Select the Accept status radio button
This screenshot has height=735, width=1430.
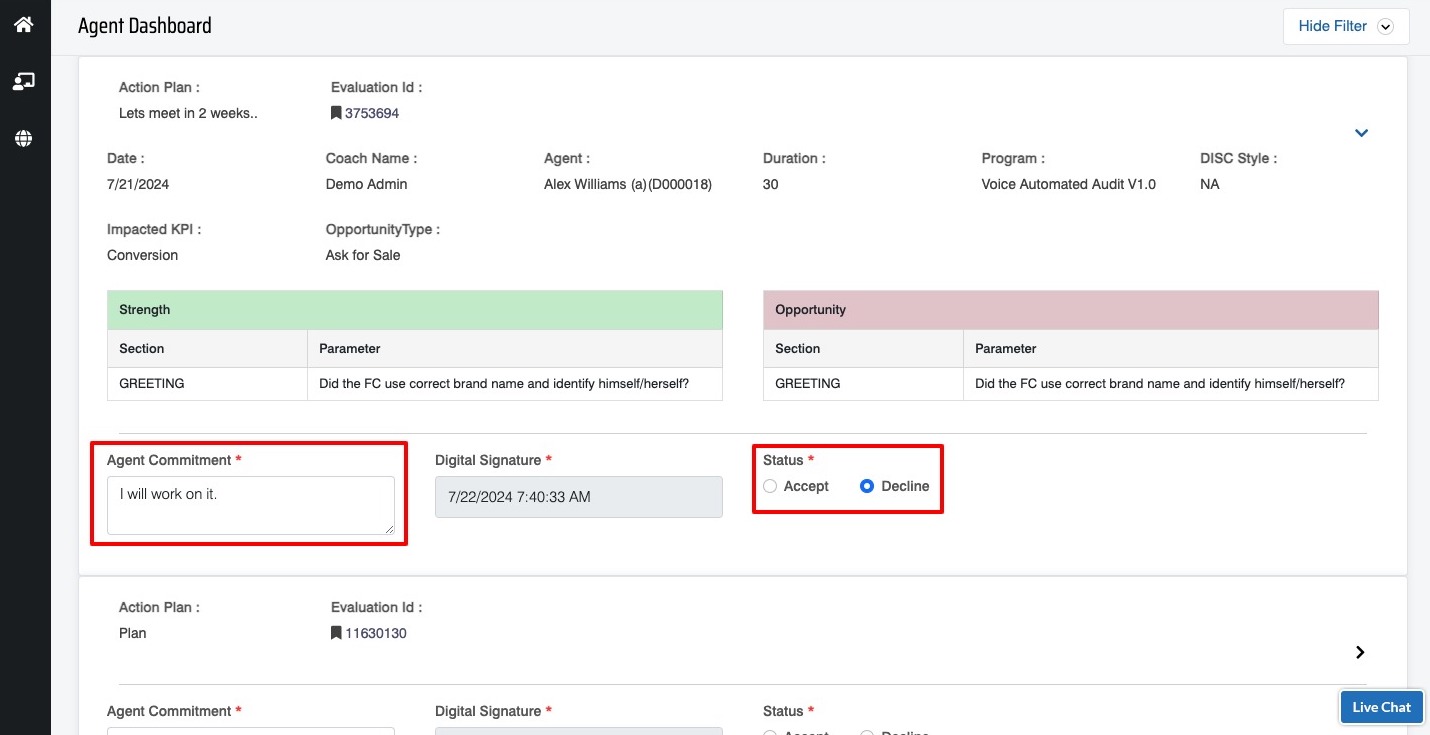(770, 486)
